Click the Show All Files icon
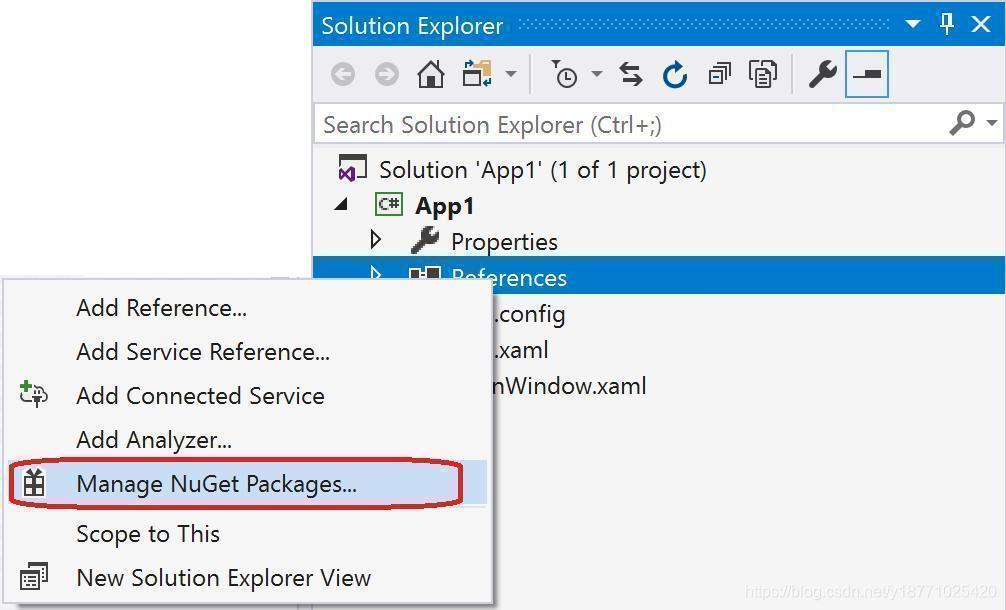1006x610 pixels. pos(763,74)
